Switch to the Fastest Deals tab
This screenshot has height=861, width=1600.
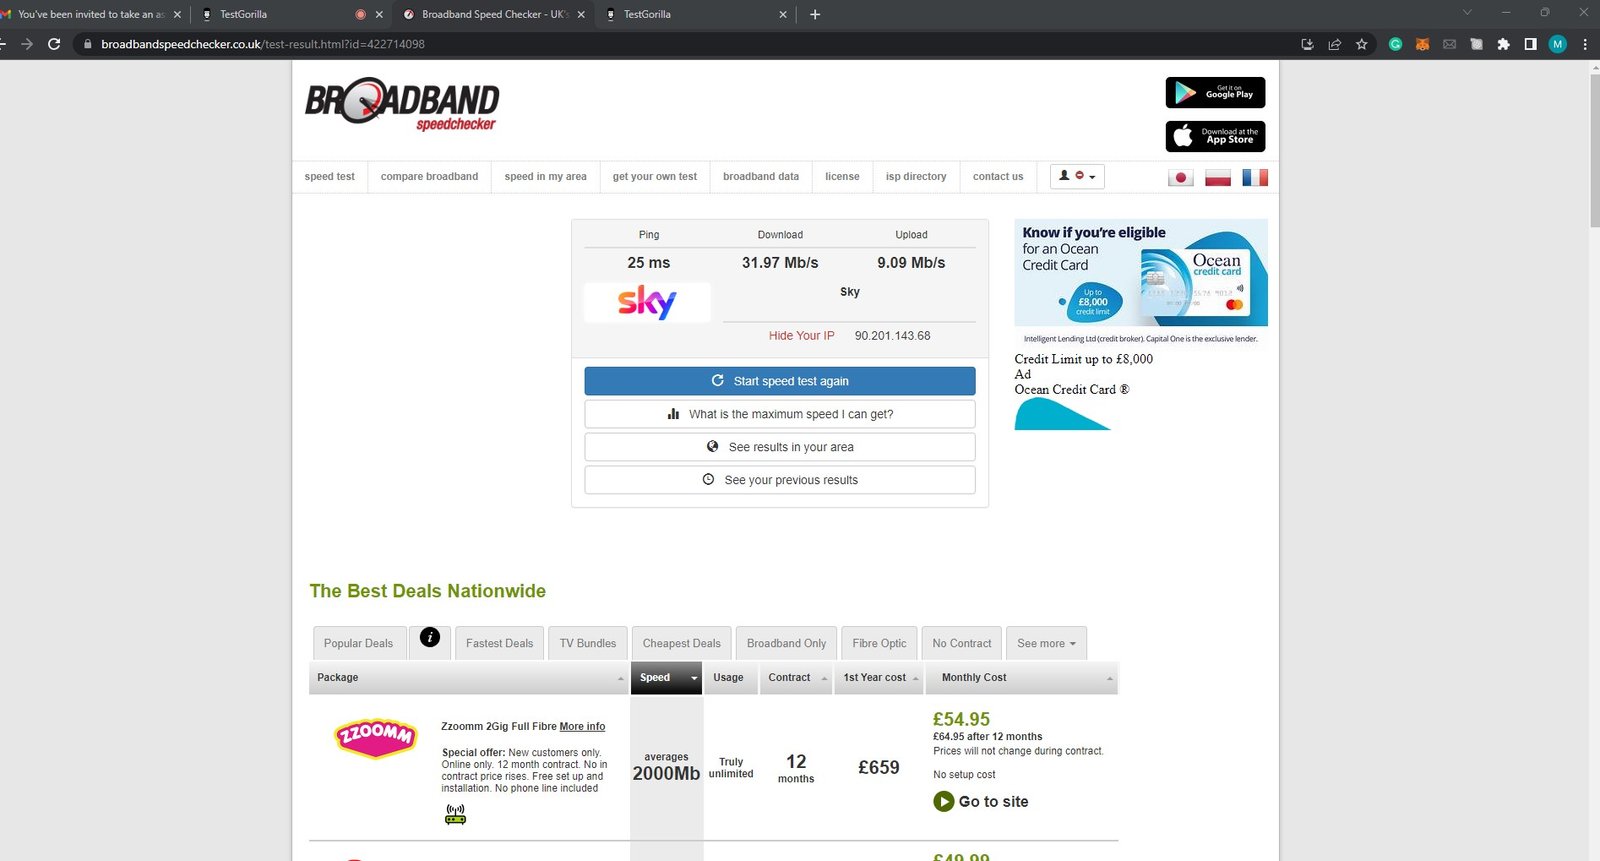(500, 643)
